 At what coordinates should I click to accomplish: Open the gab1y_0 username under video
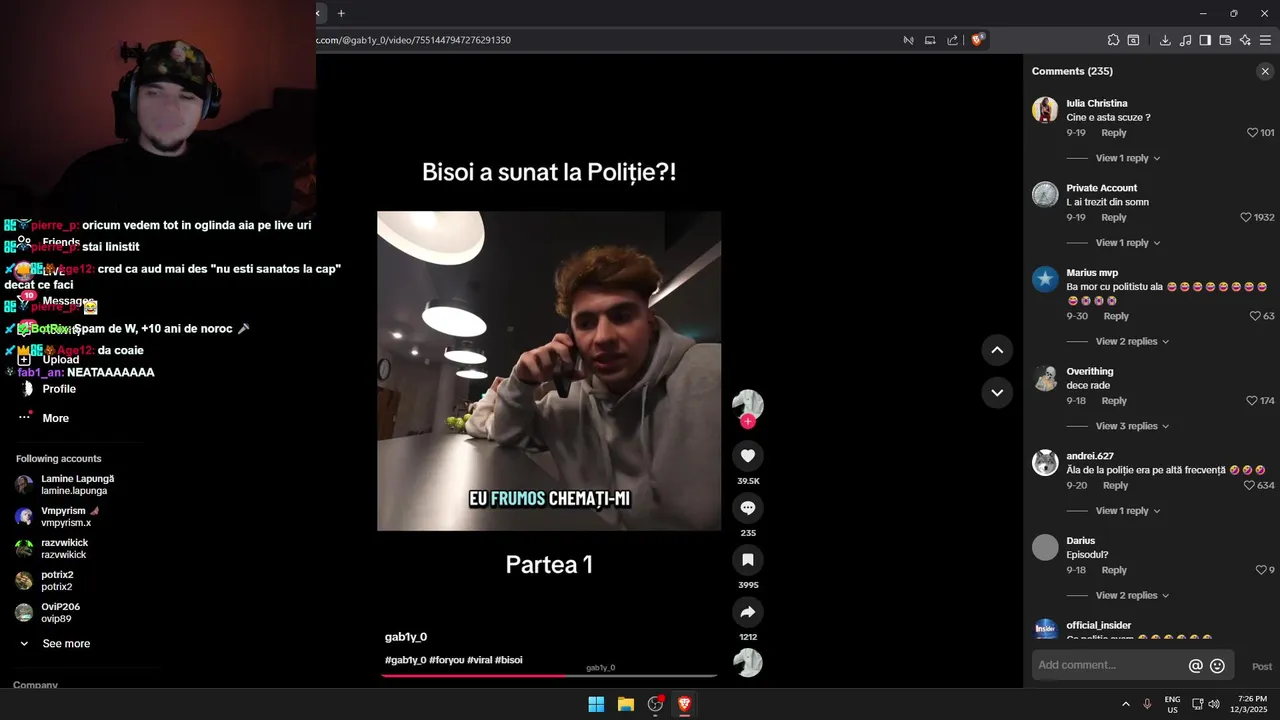(406, 637)
